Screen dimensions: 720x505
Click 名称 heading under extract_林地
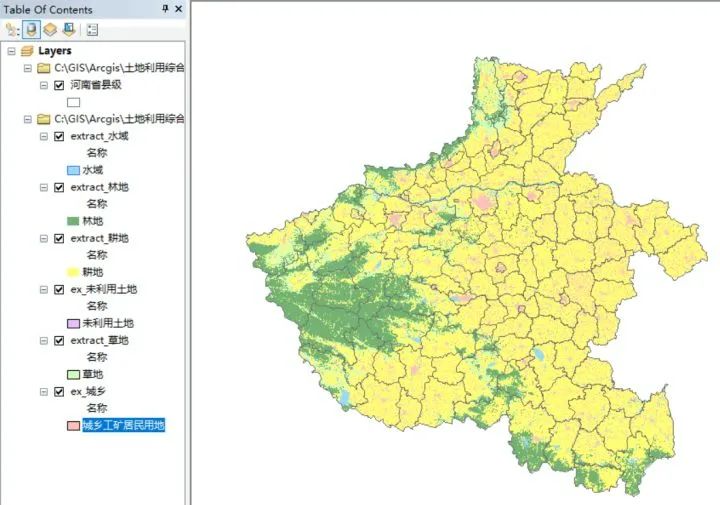click(x=97, y=204)
